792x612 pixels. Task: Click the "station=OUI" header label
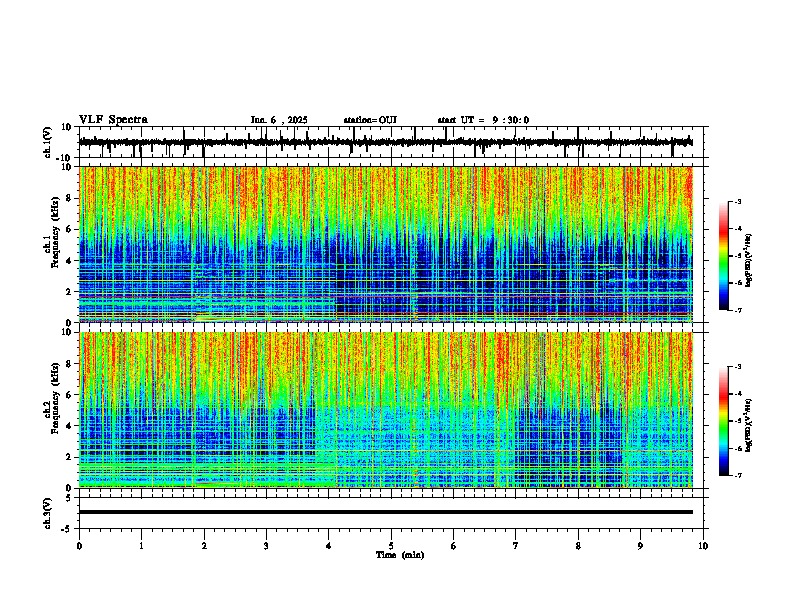click(370, 120)
